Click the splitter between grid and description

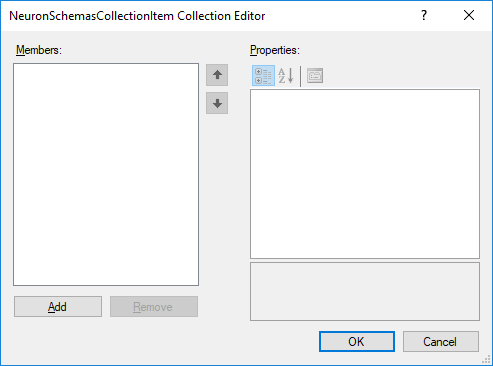[365, 260]
